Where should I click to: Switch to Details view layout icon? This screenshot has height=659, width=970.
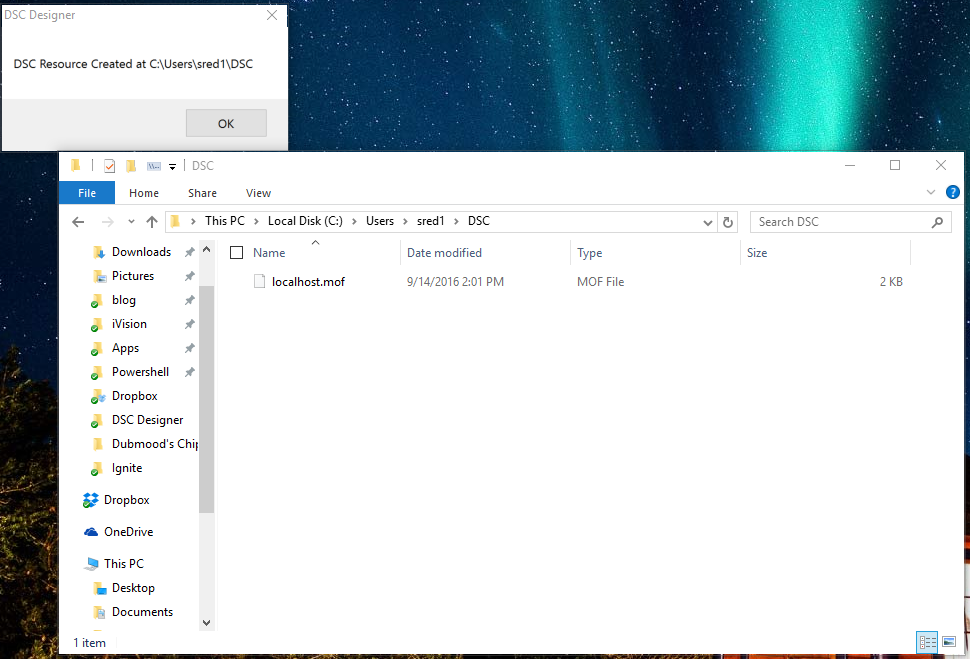coord(927,642)
